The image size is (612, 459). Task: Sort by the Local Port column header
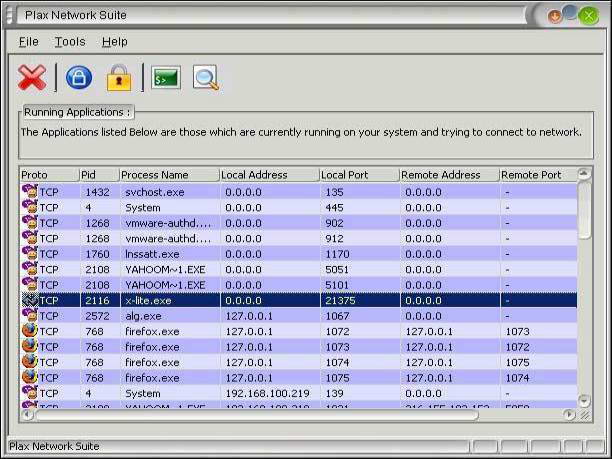[x=360, y=175]
